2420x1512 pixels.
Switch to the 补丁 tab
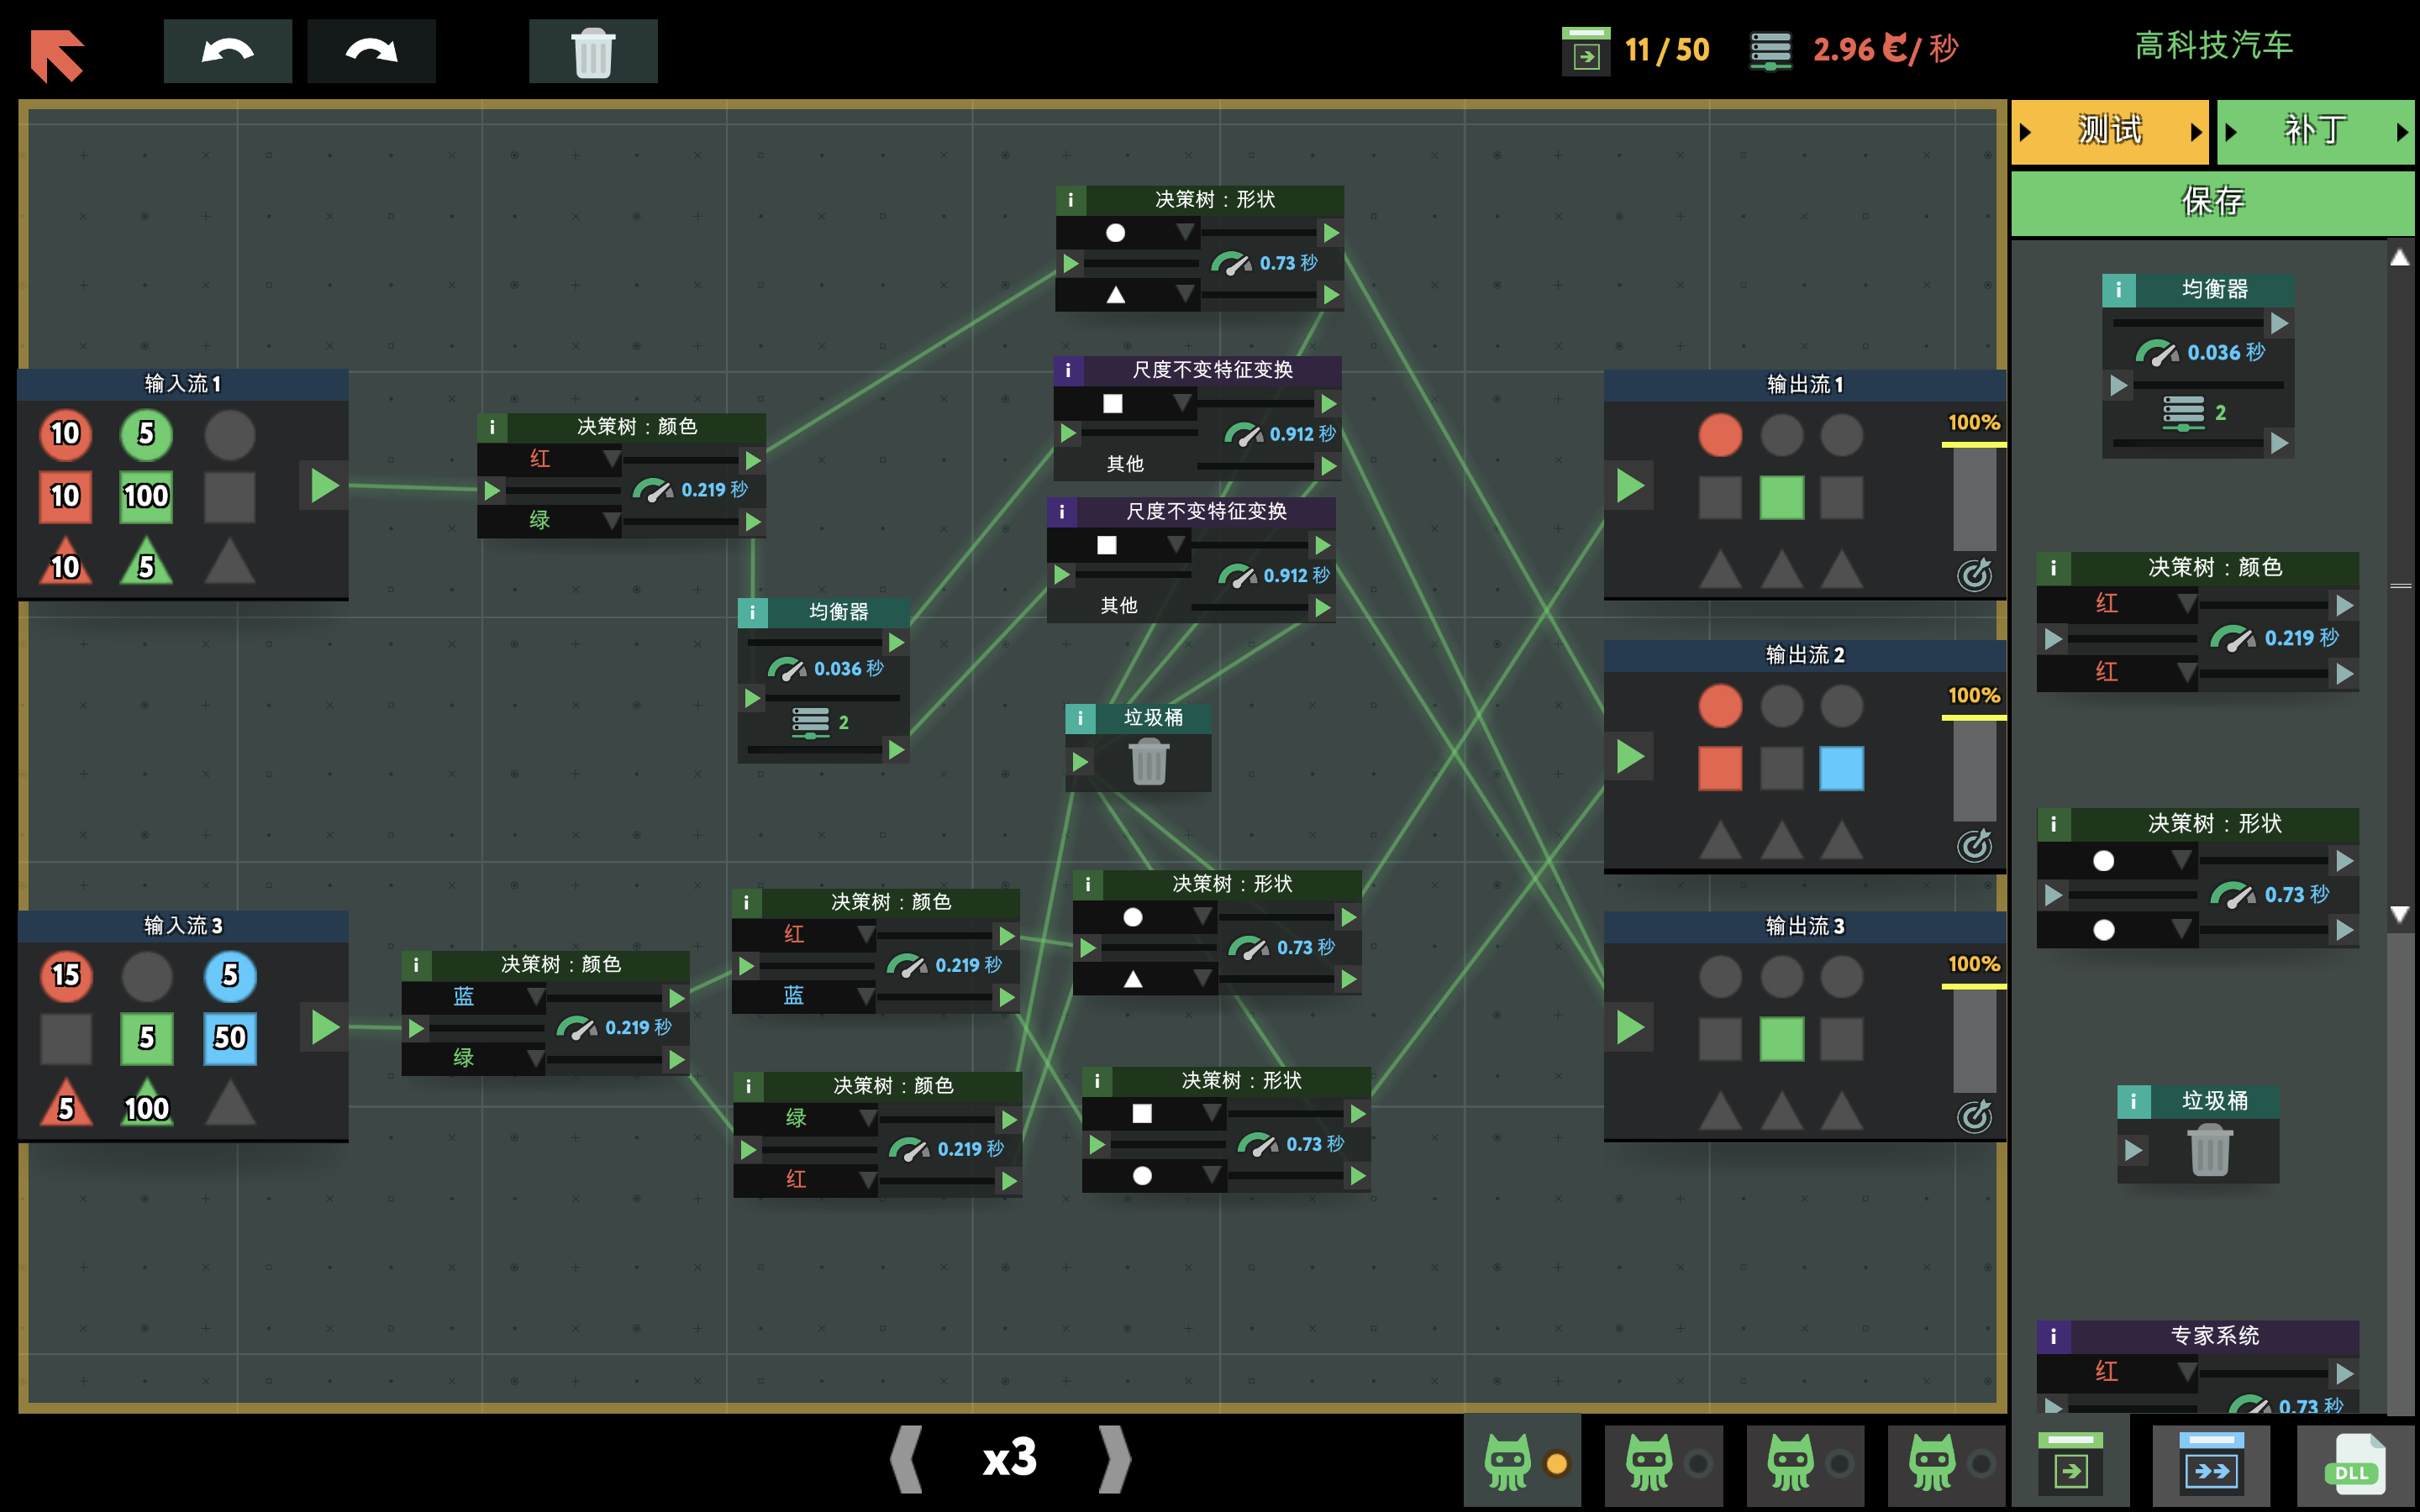(x=2314, y=131)
